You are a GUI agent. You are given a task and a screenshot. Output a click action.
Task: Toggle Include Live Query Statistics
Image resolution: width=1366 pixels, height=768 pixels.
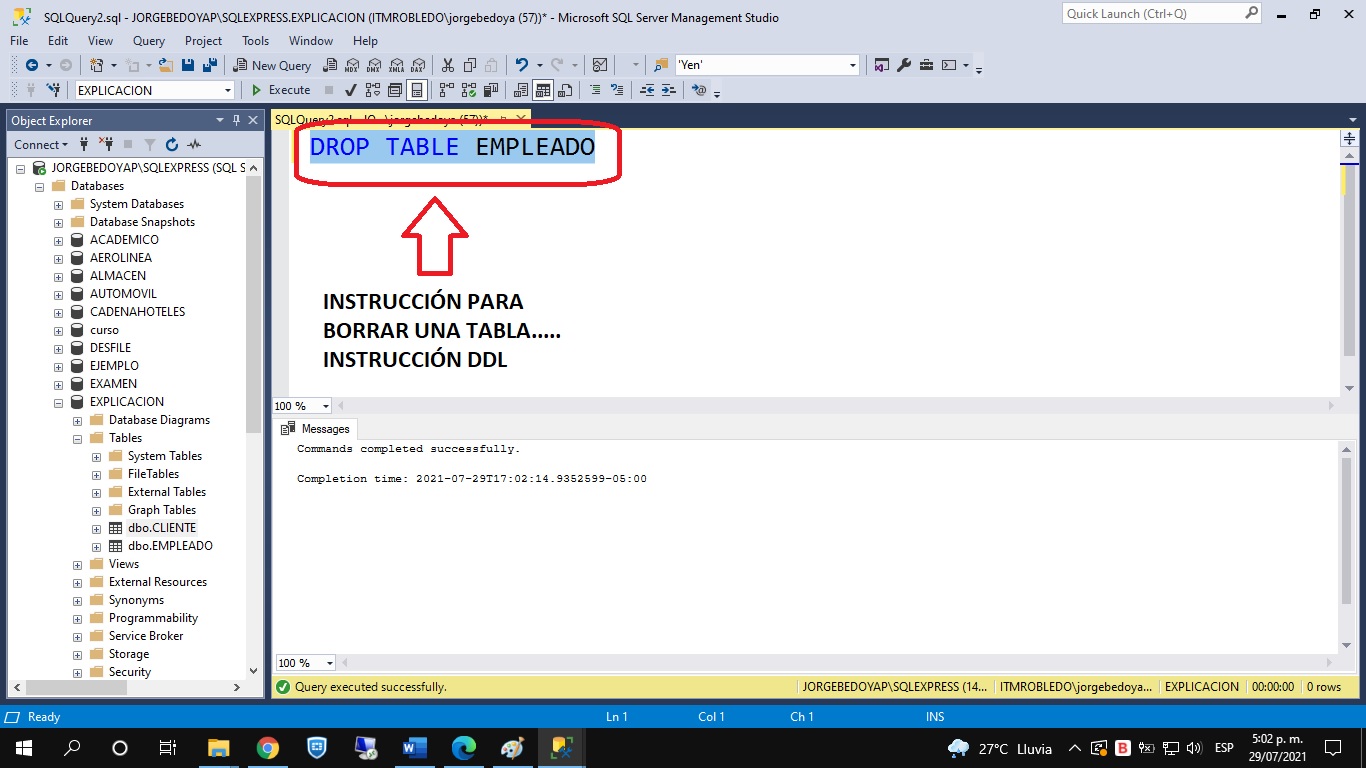click(x=468, y=90)
